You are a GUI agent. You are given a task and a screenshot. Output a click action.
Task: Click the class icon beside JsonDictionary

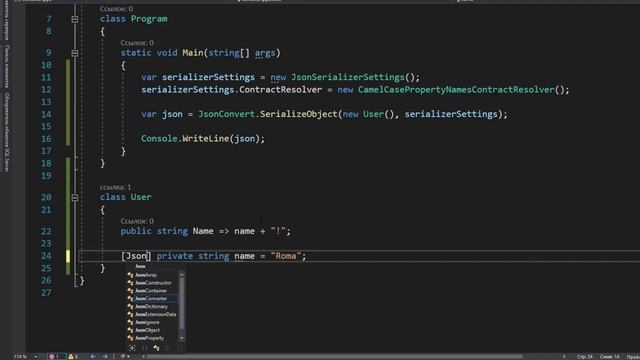click(x=130, y=307)
